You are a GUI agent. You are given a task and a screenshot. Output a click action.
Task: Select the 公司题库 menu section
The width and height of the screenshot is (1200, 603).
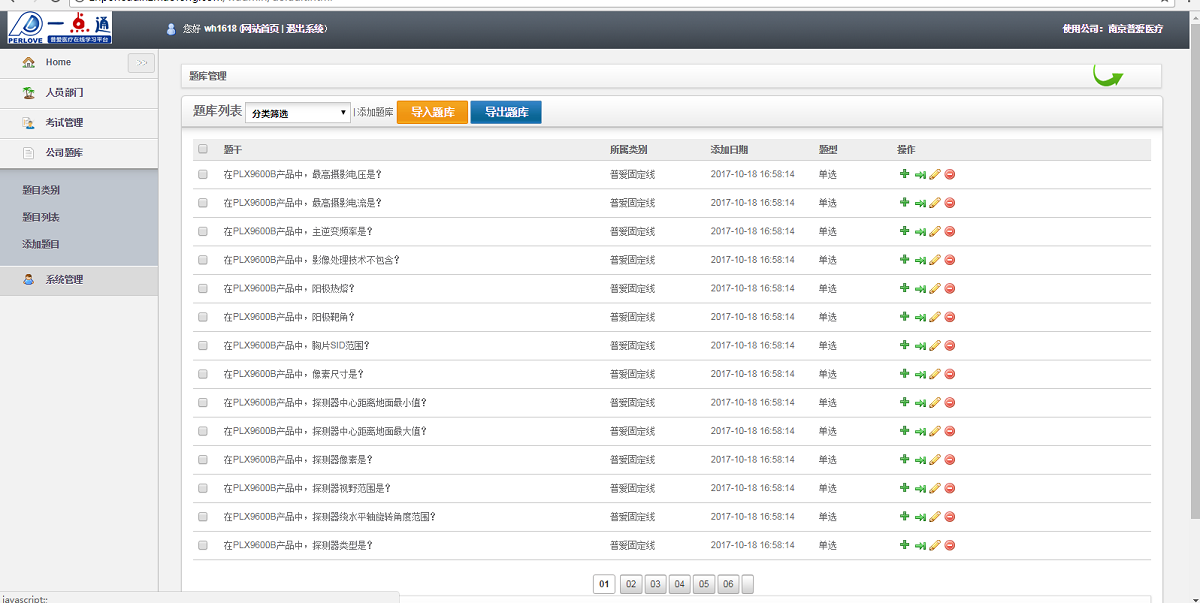[64, 153]
